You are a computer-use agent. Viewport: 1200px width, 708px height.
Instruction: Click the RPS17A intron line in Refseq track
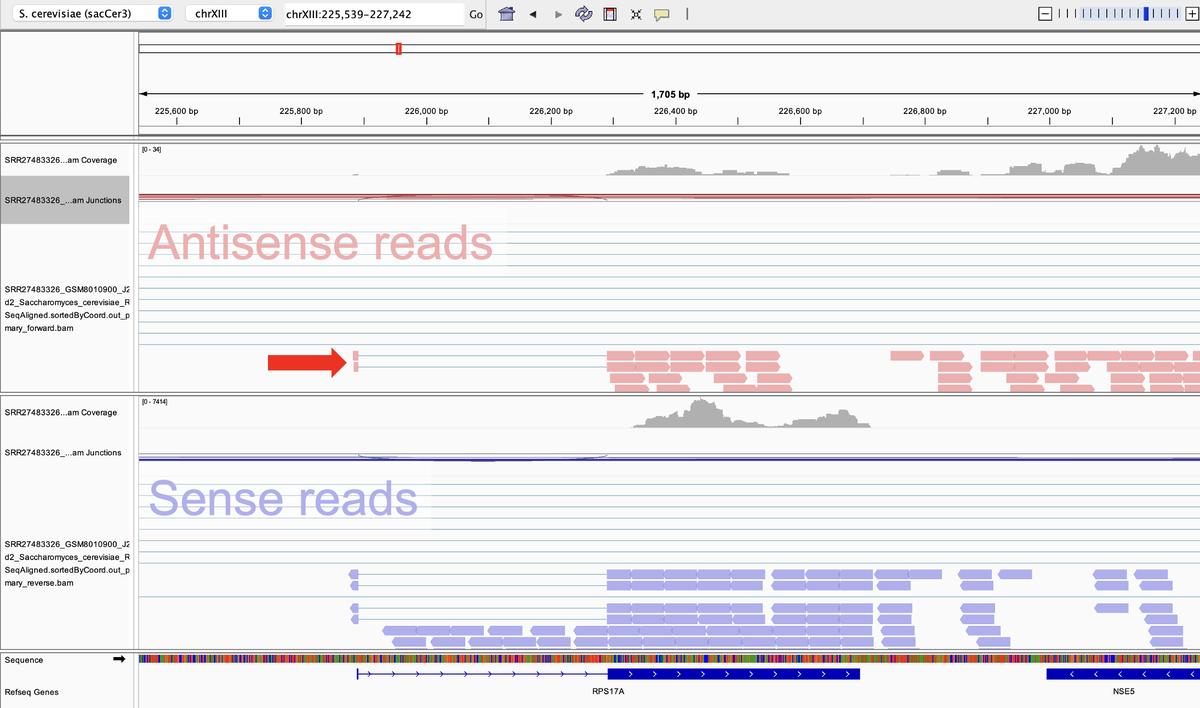click(x=482, y=674)
